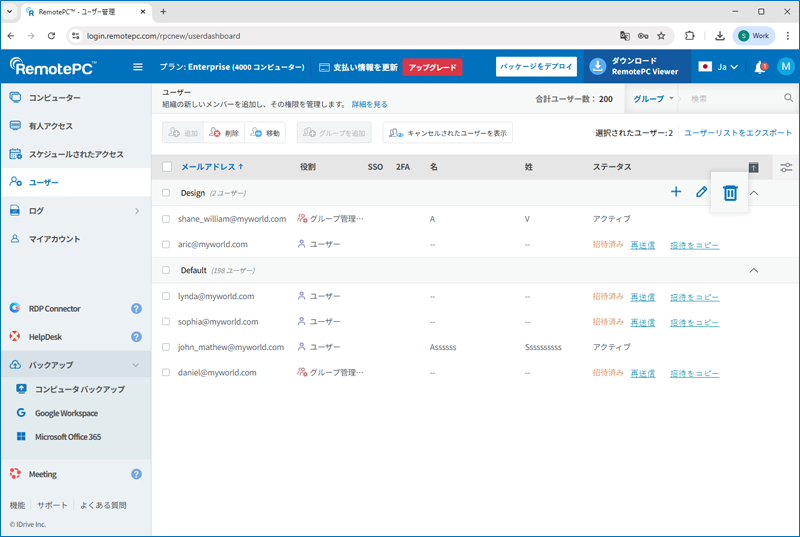The width and height of the screenshot is (800, 537).
Task: Check the daniel@myworld.com checkbox
Action: (166, 373)
